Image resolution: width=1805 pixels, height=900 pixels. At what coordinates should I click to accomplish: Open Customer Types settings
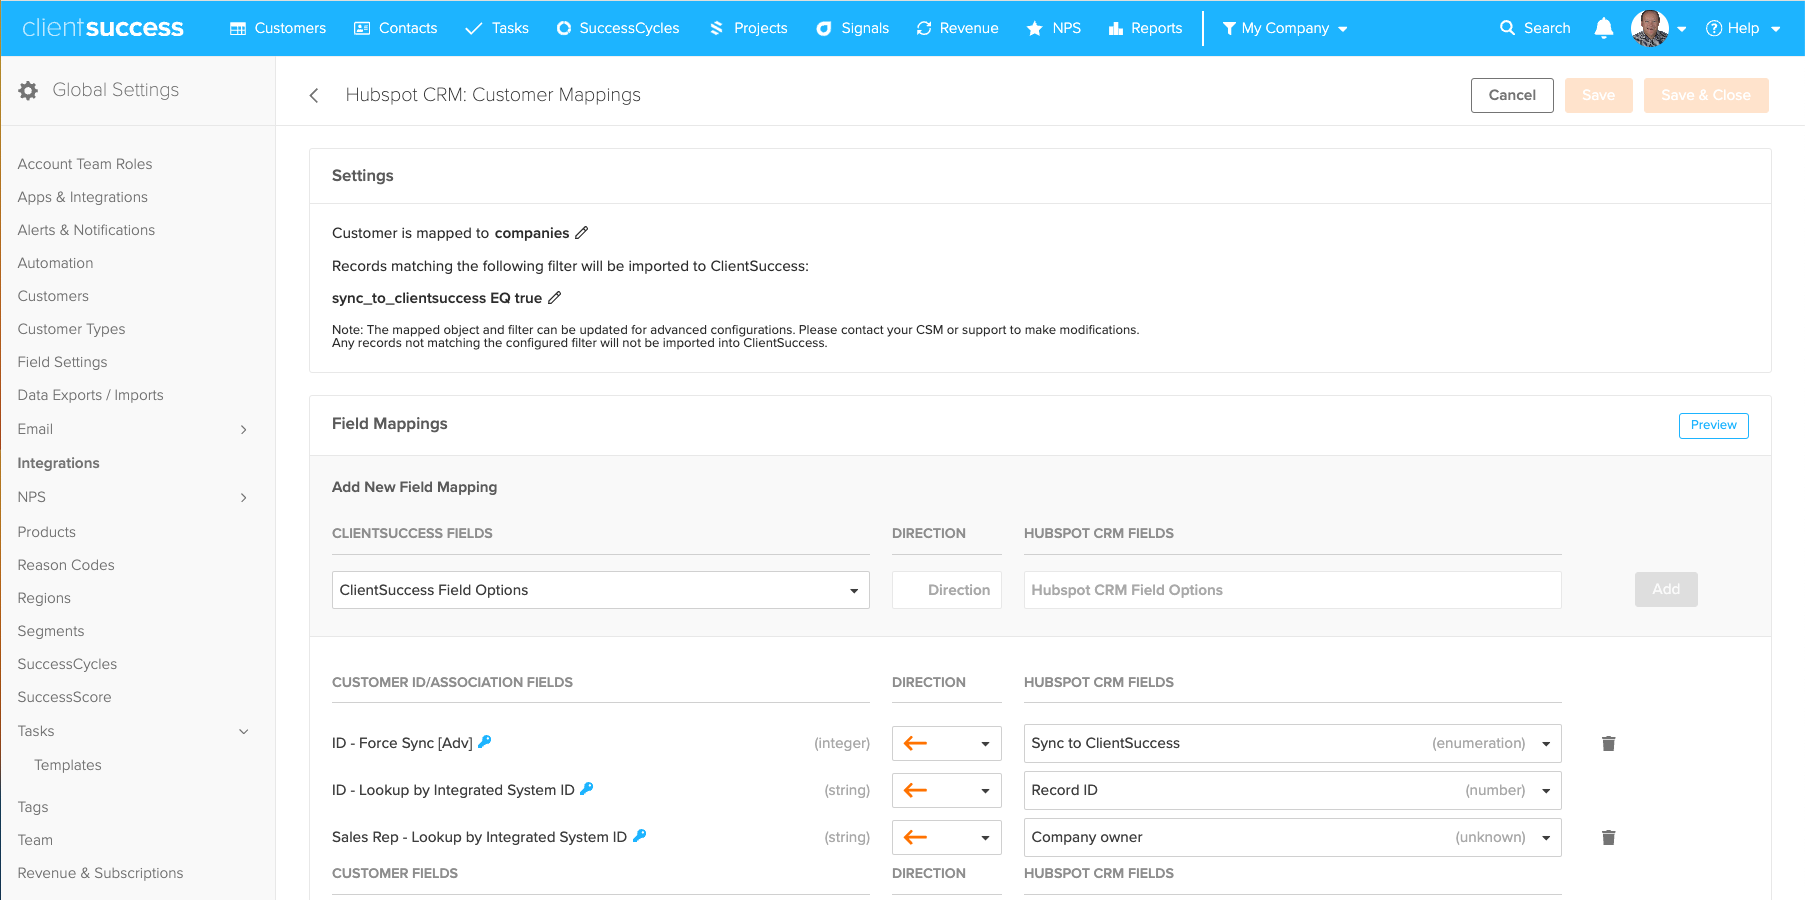[71, 329]
